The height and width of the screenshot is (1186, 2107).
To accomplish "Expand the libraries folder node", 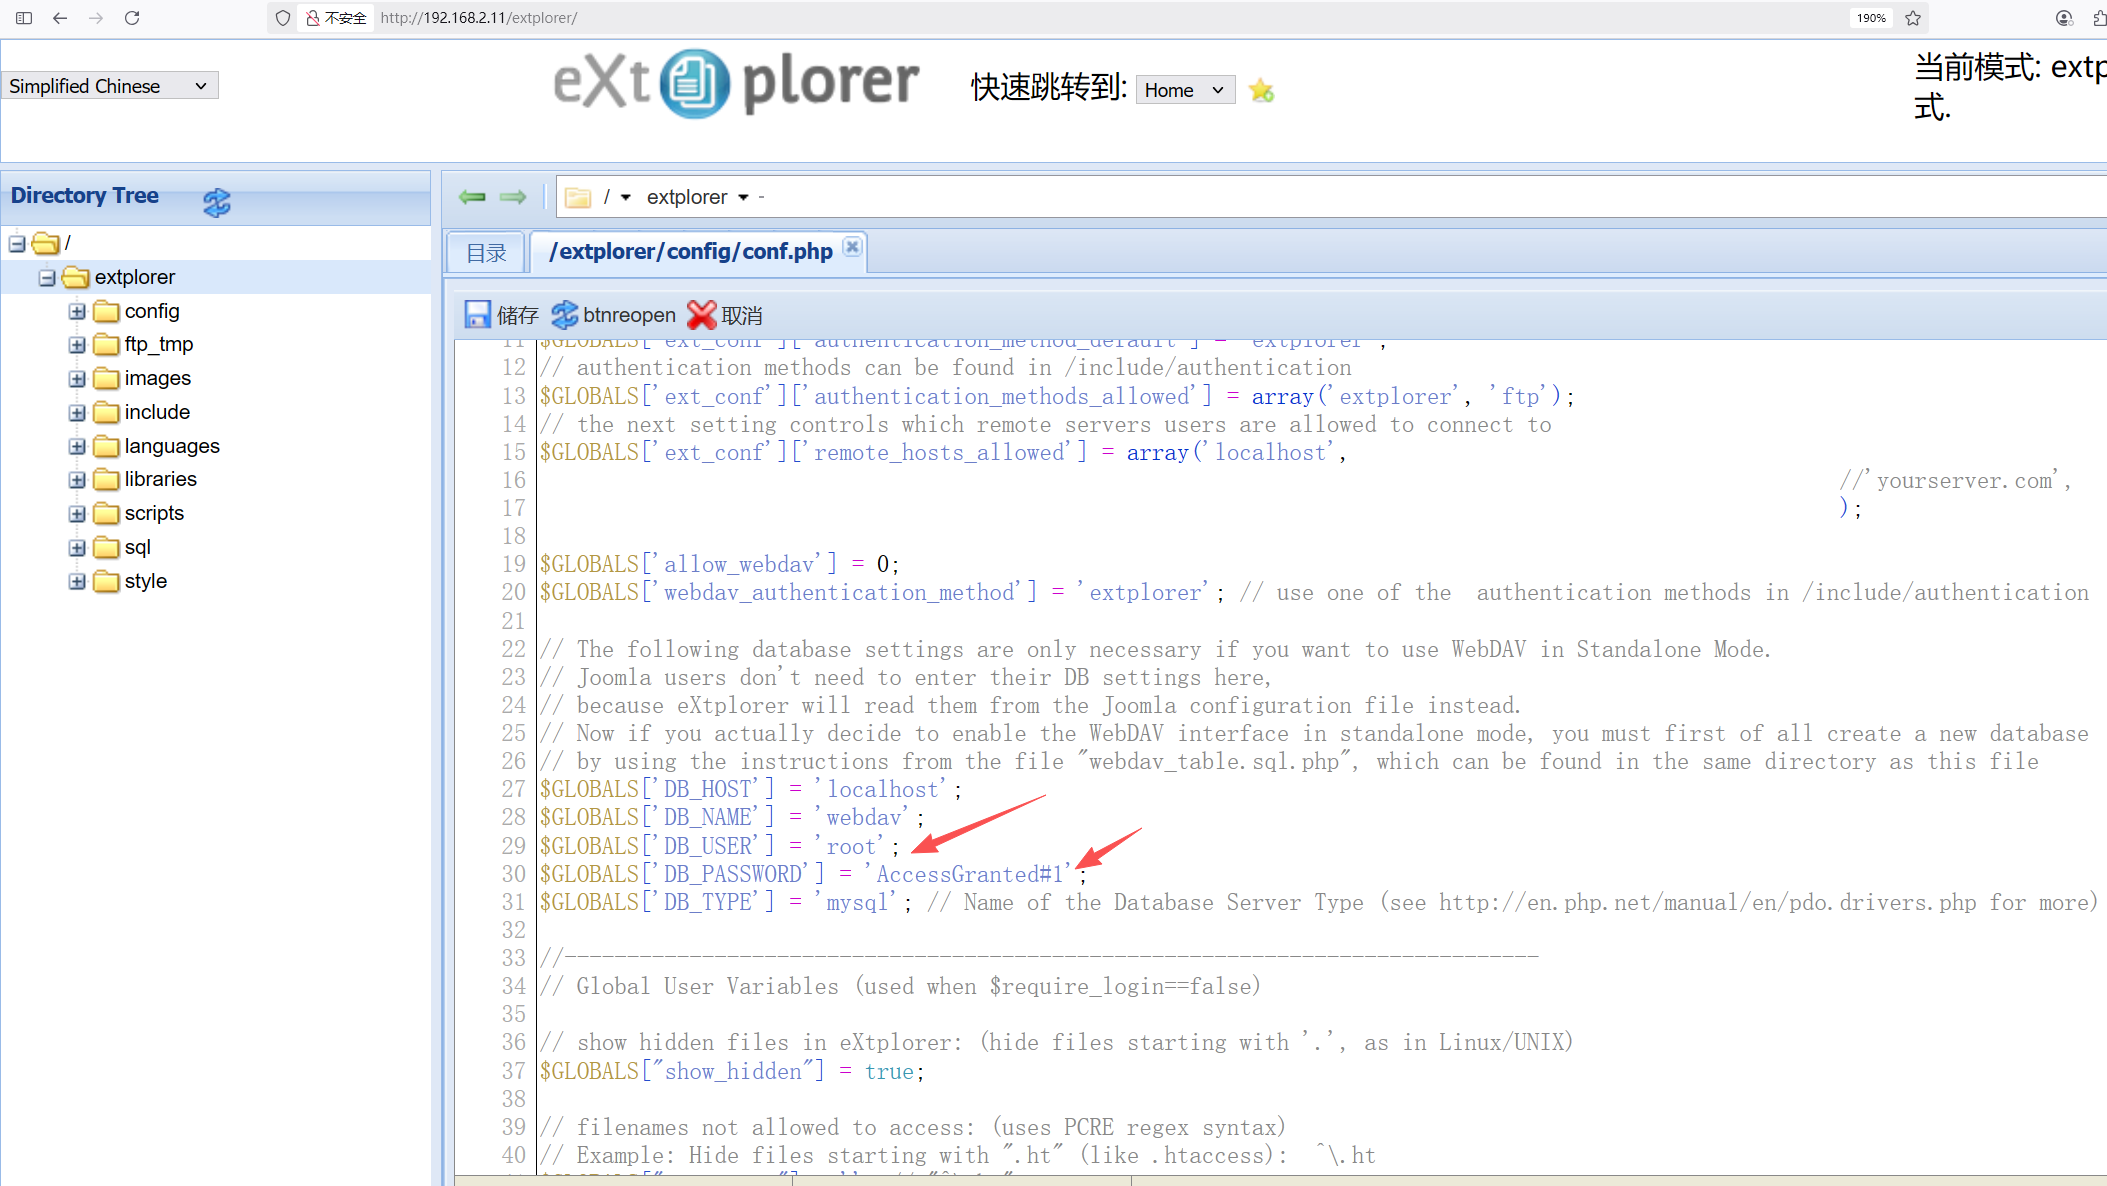I will 77,480.
